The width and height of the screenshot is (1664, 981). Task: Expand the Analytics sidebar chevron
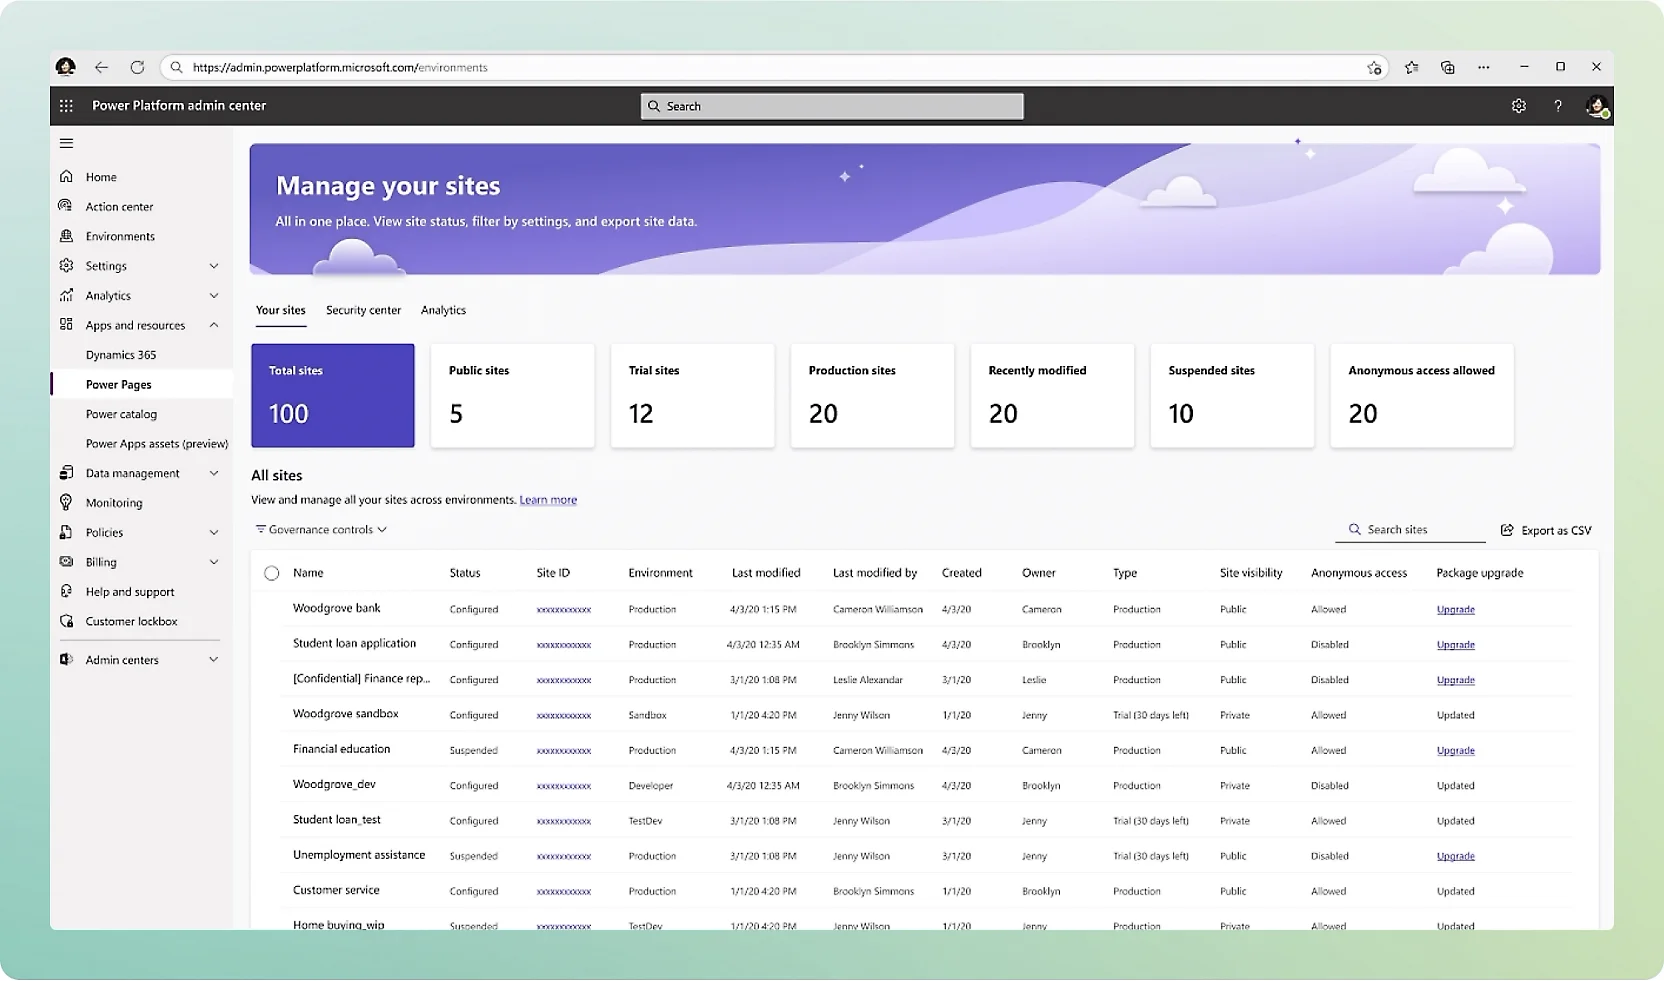point(213,295)
